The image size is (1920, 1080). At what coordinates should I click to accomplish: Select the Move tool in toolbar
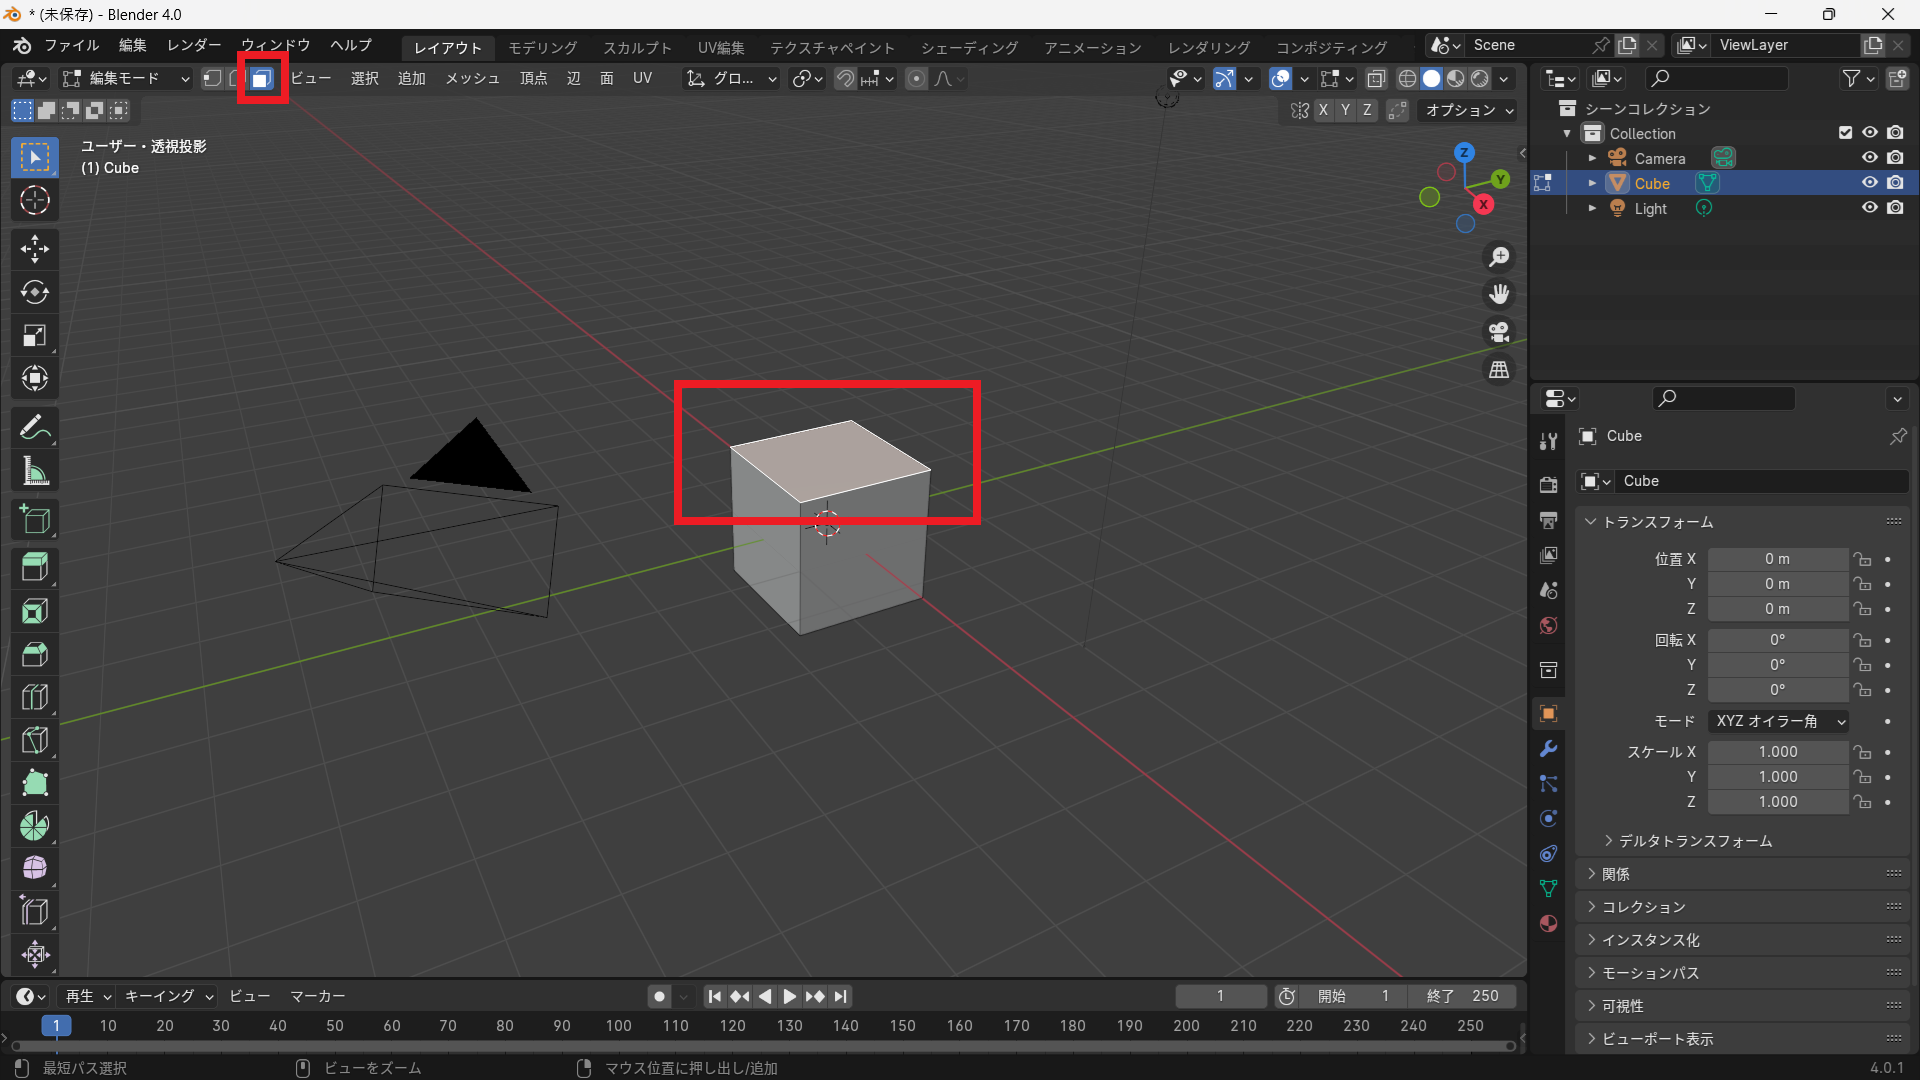[35, 249]
